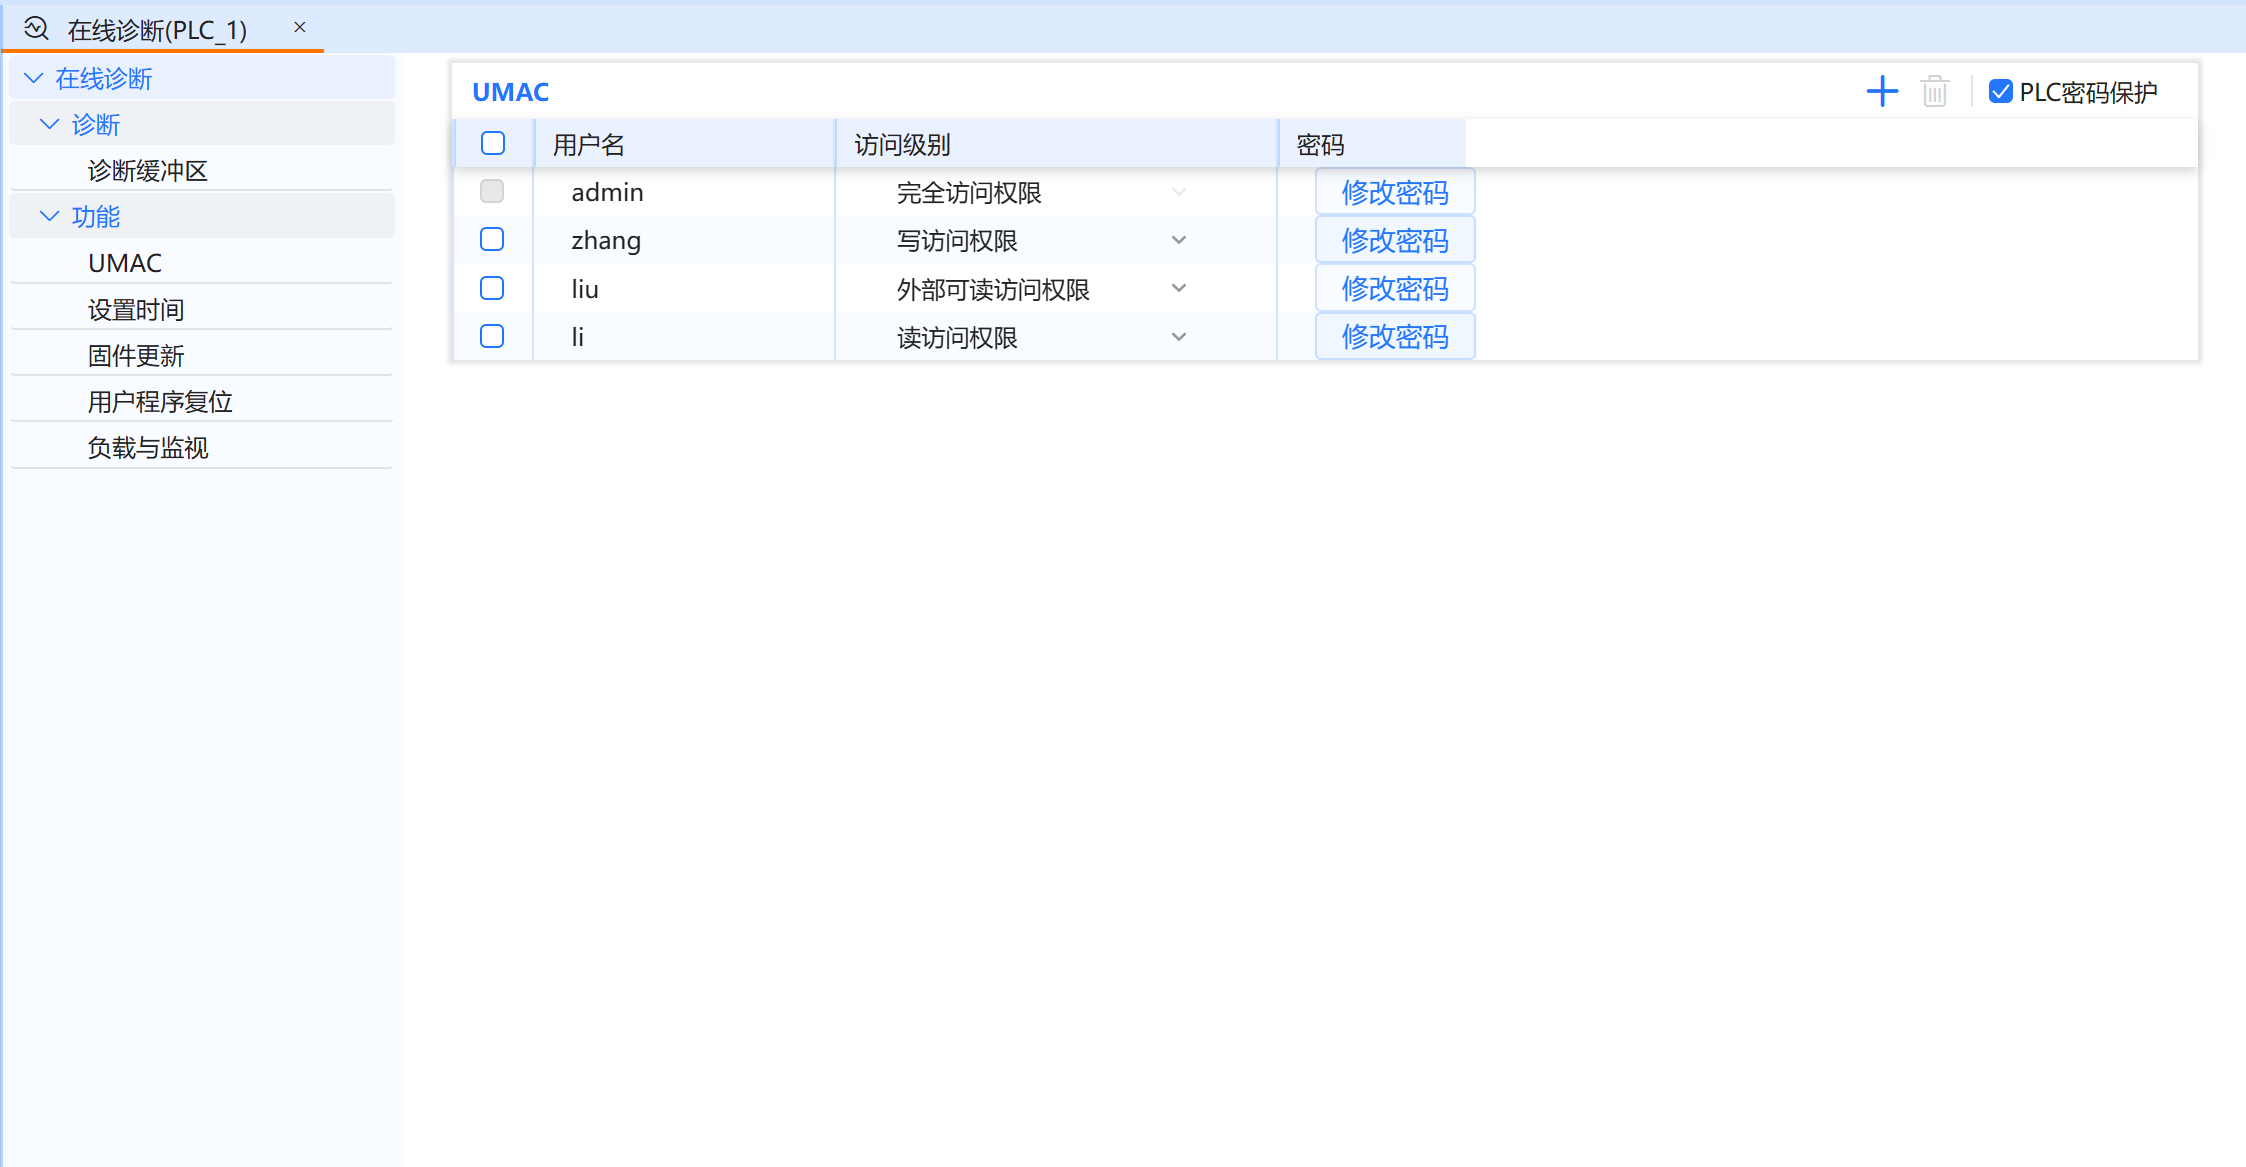
Task: Close the 在线诊断(PLC_1) tab
Action: point(299,28)
